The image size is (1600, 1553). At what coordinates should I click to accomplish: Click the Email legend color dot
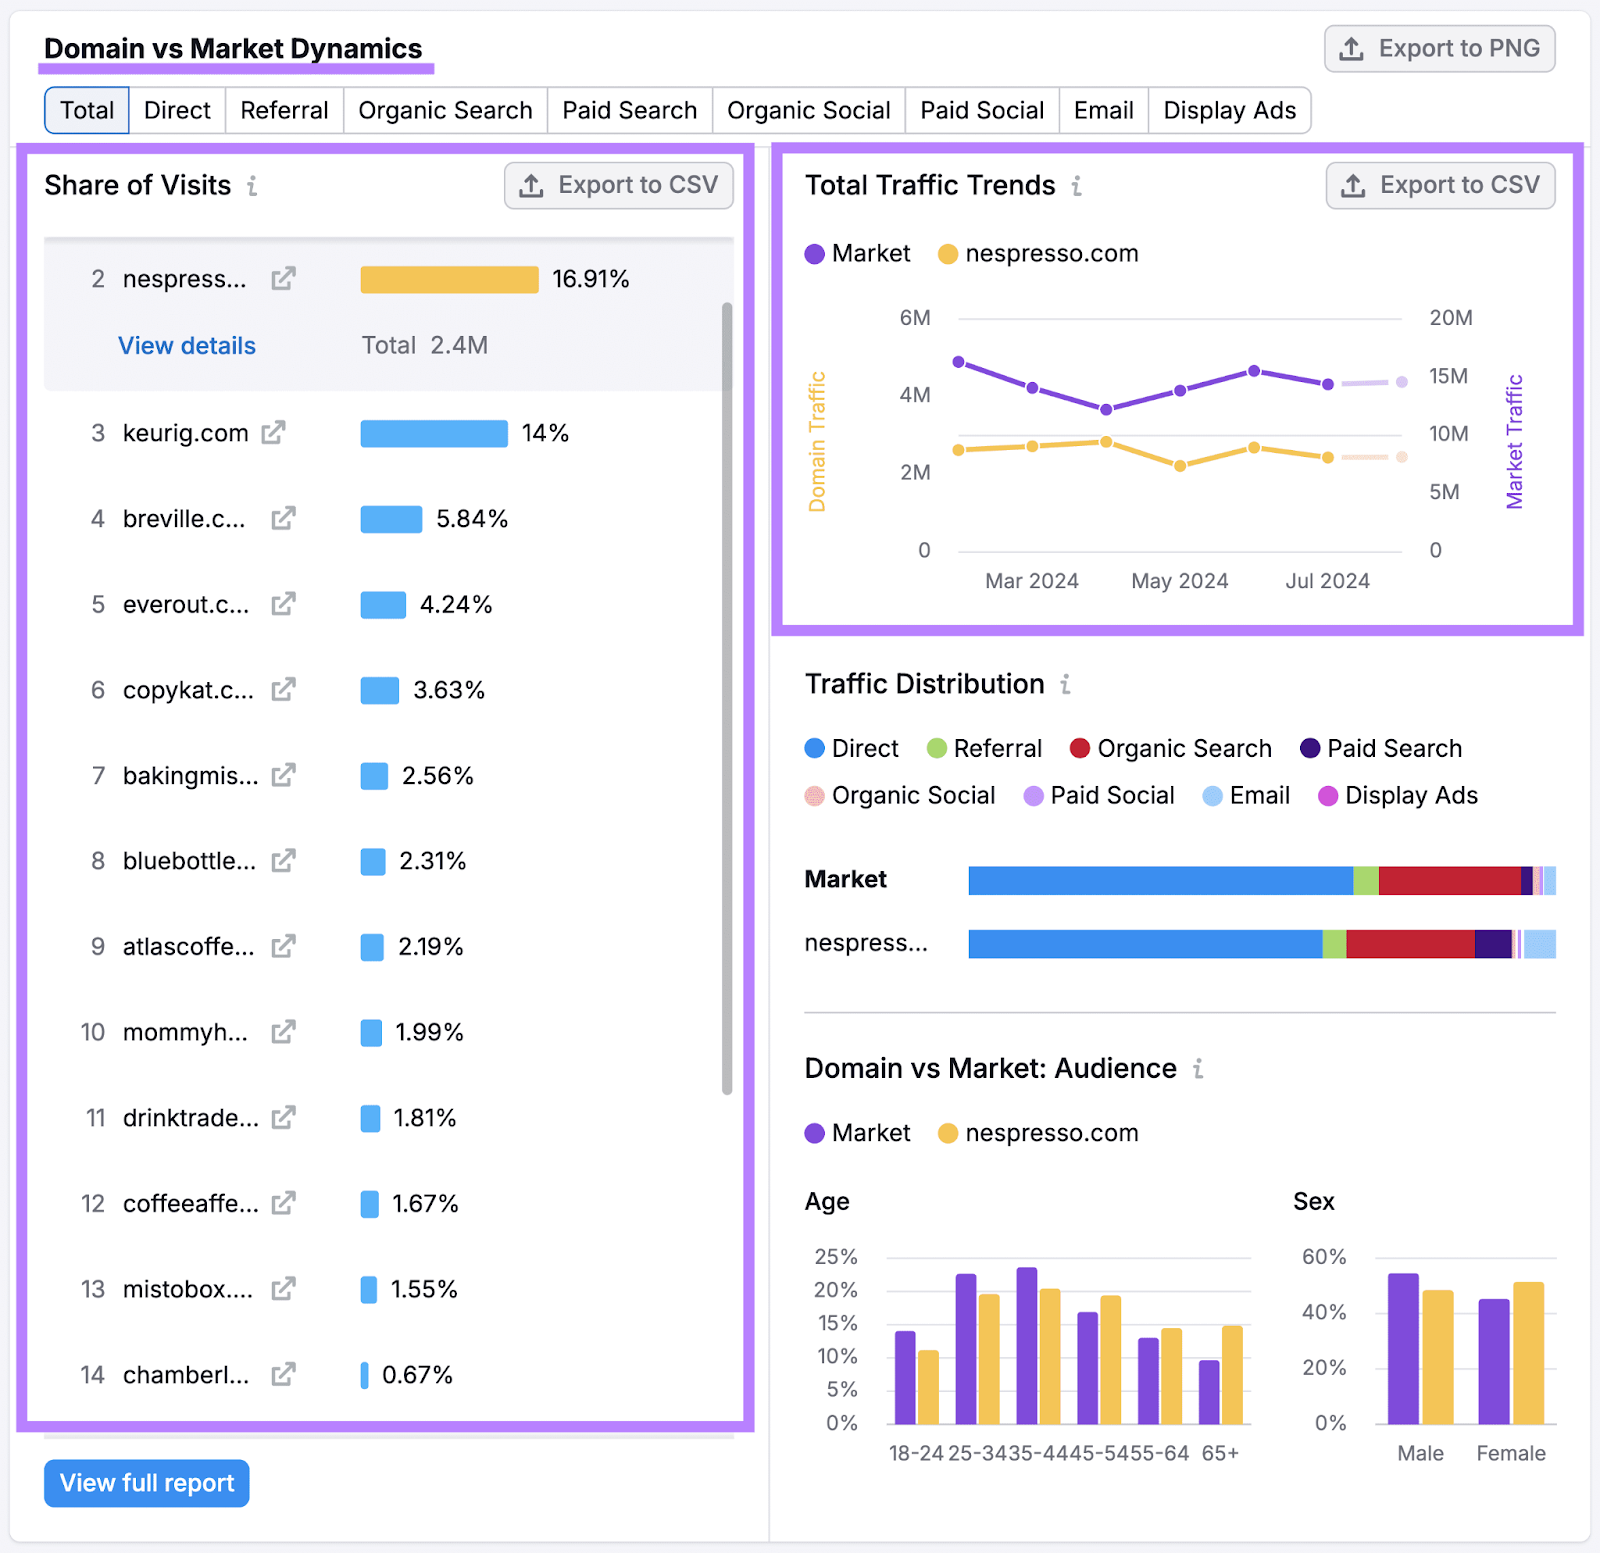[1211, 795]
